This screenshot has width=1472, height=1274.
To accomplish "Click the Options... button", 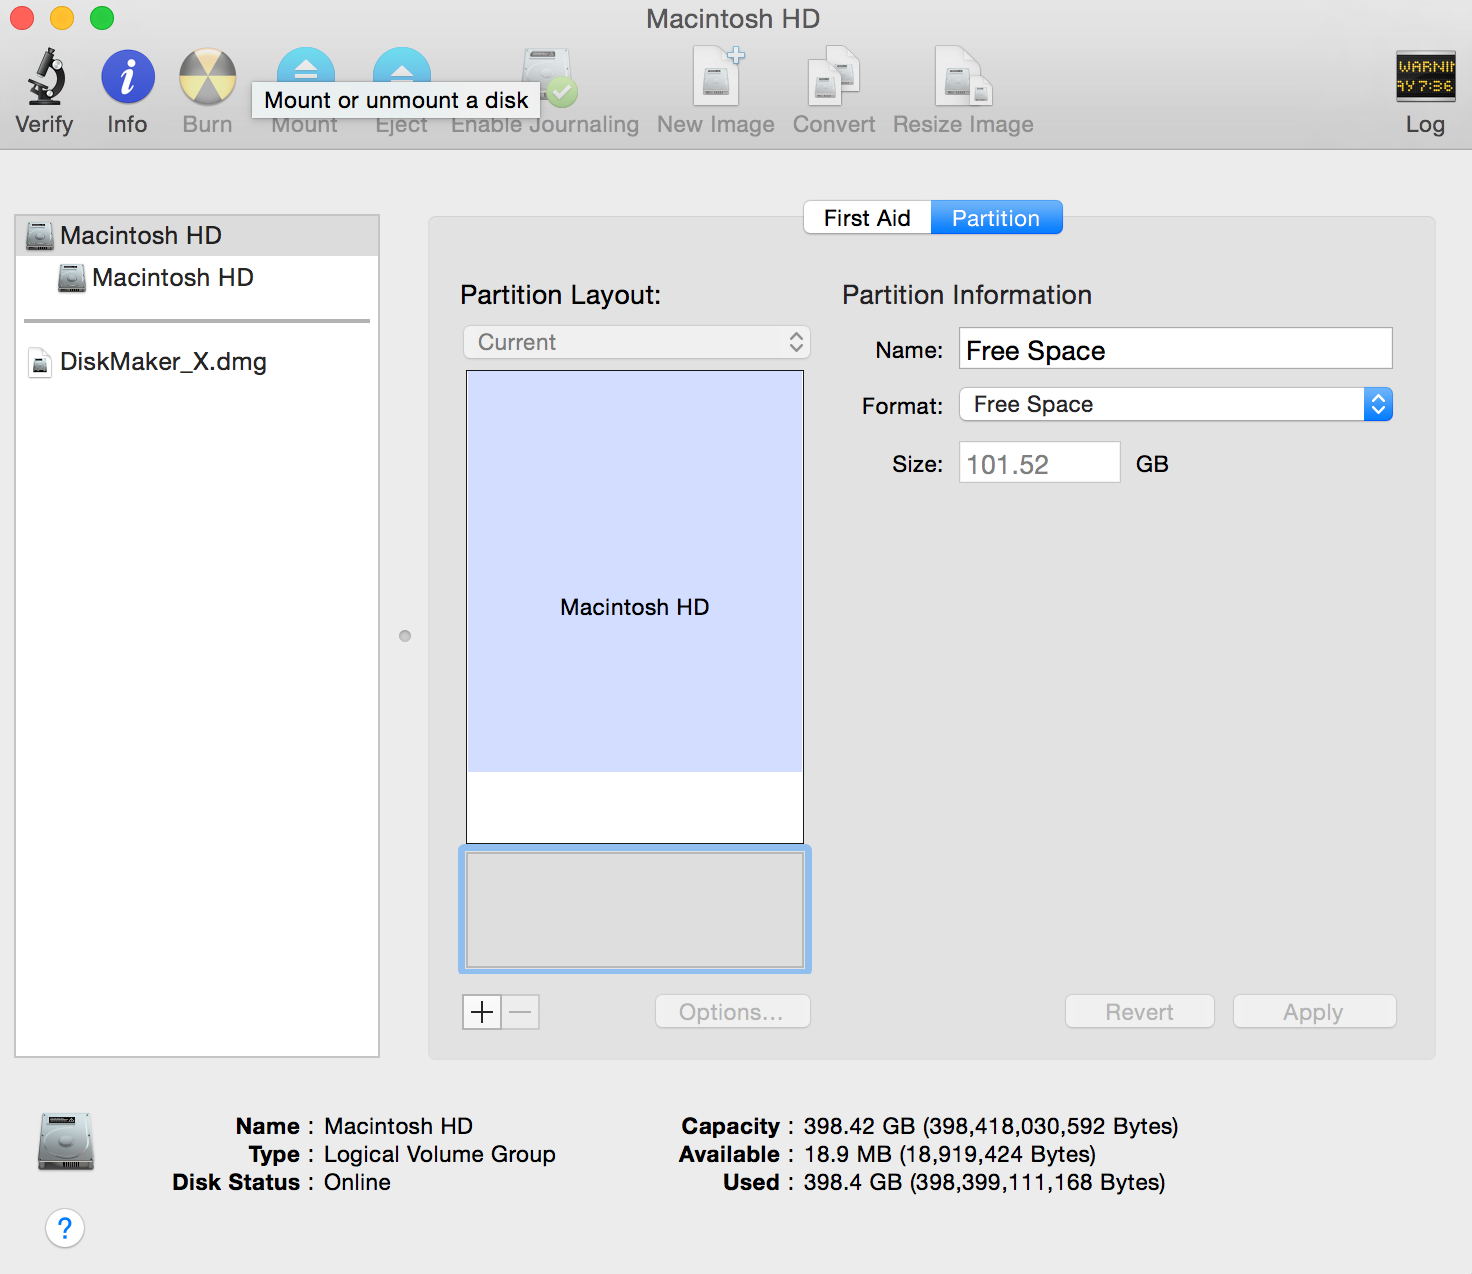I will coord(733,1012).
